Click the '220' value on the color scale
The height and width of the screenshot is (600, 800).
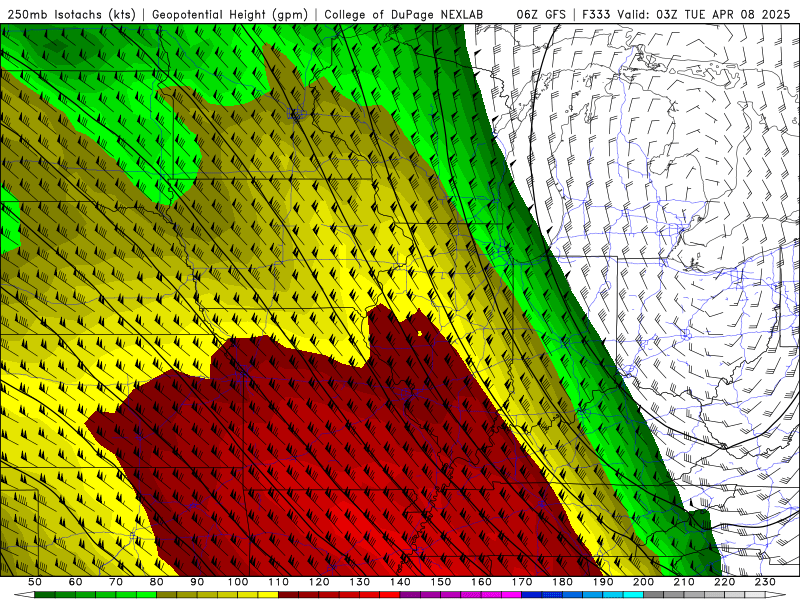[724, 582]
